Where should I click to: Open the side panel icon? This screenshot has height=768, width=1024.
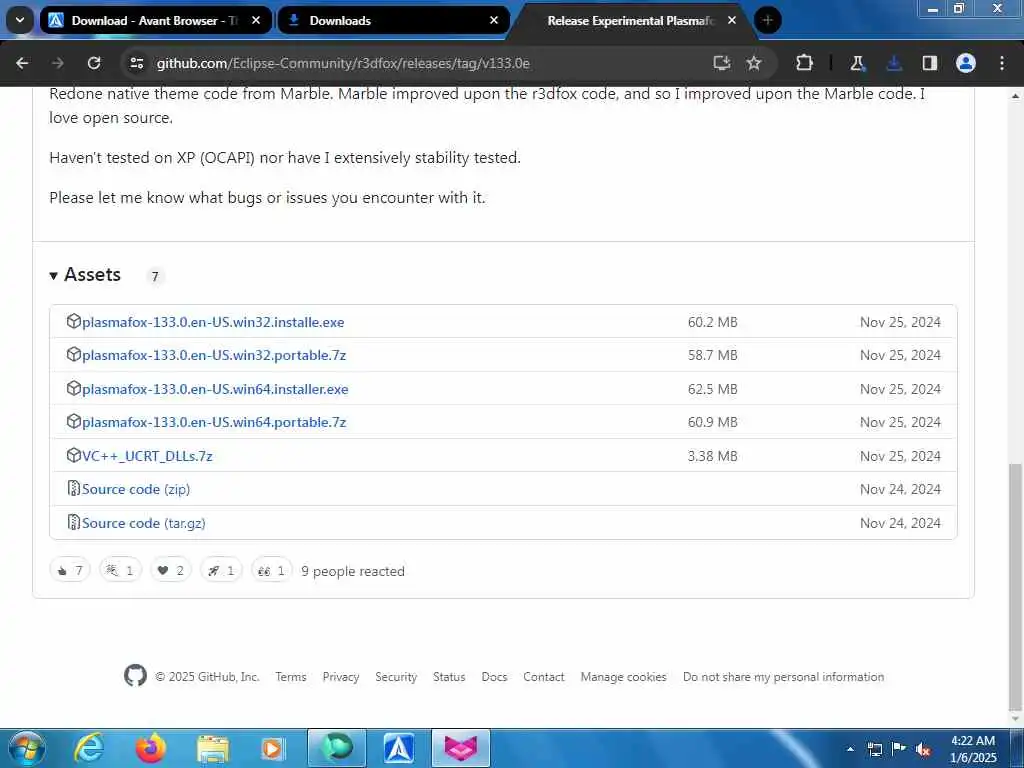click(930, 63)
